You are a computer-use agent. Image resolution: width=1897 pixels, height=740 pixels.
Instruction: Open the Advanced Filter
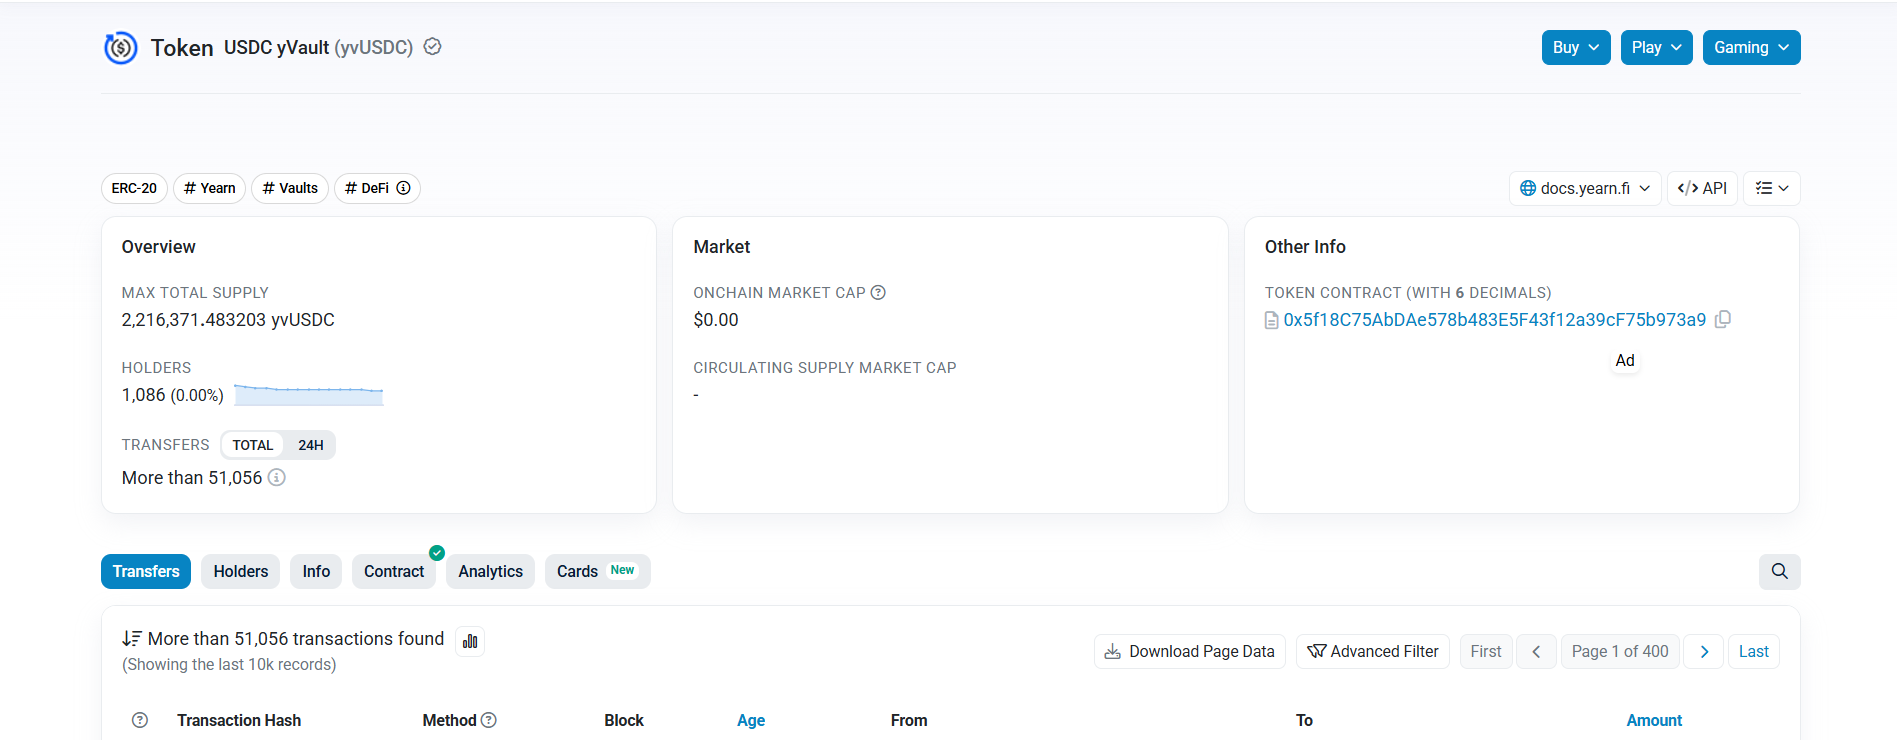click(x=1373, y=652)
